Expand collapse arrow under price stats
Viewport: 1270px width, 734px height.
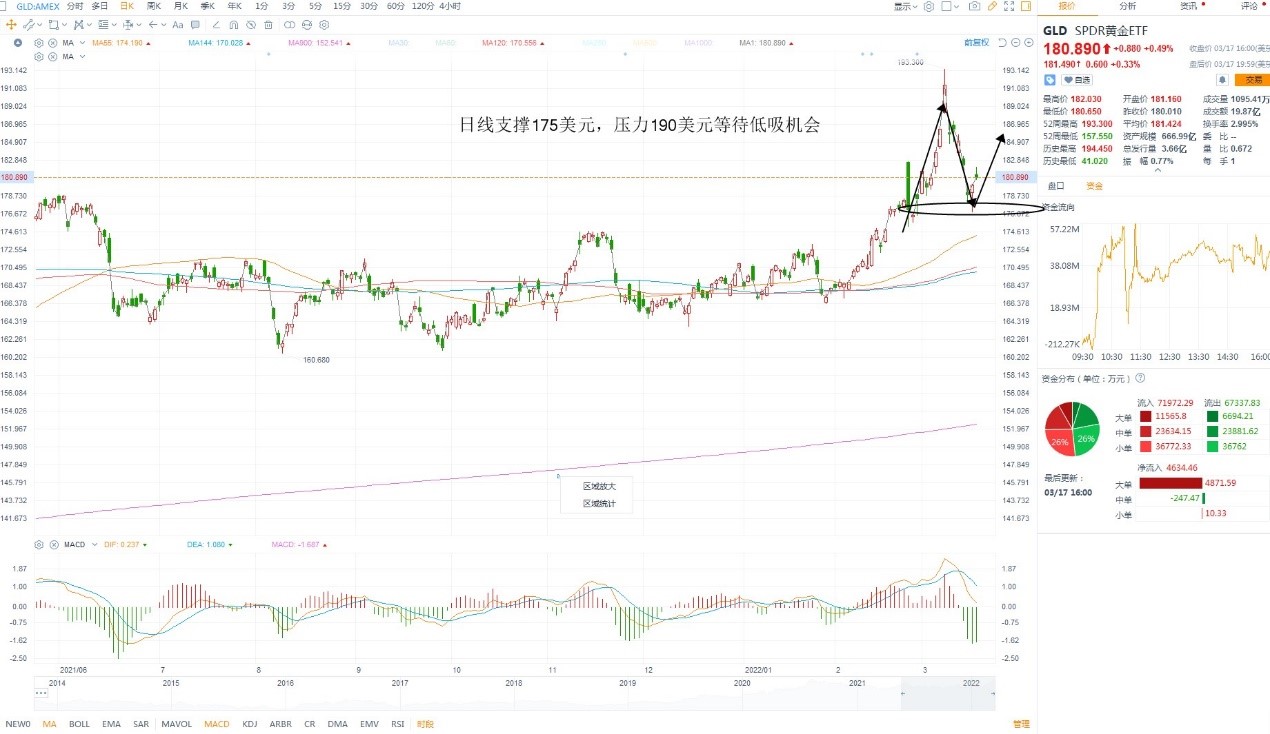[x=1159, y=170]
